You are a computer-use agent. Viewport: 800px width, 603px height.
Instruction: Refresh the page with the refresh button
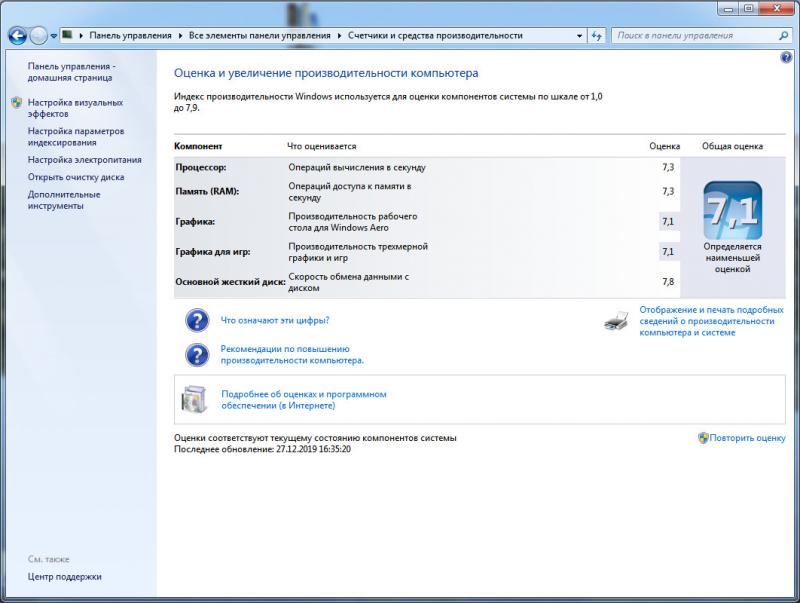pos(596,36)
